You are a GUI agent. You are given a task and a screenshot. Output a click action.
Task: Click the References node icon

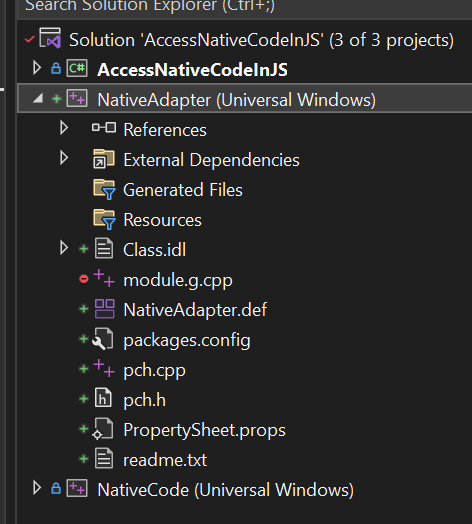click(x=104, y=128)
